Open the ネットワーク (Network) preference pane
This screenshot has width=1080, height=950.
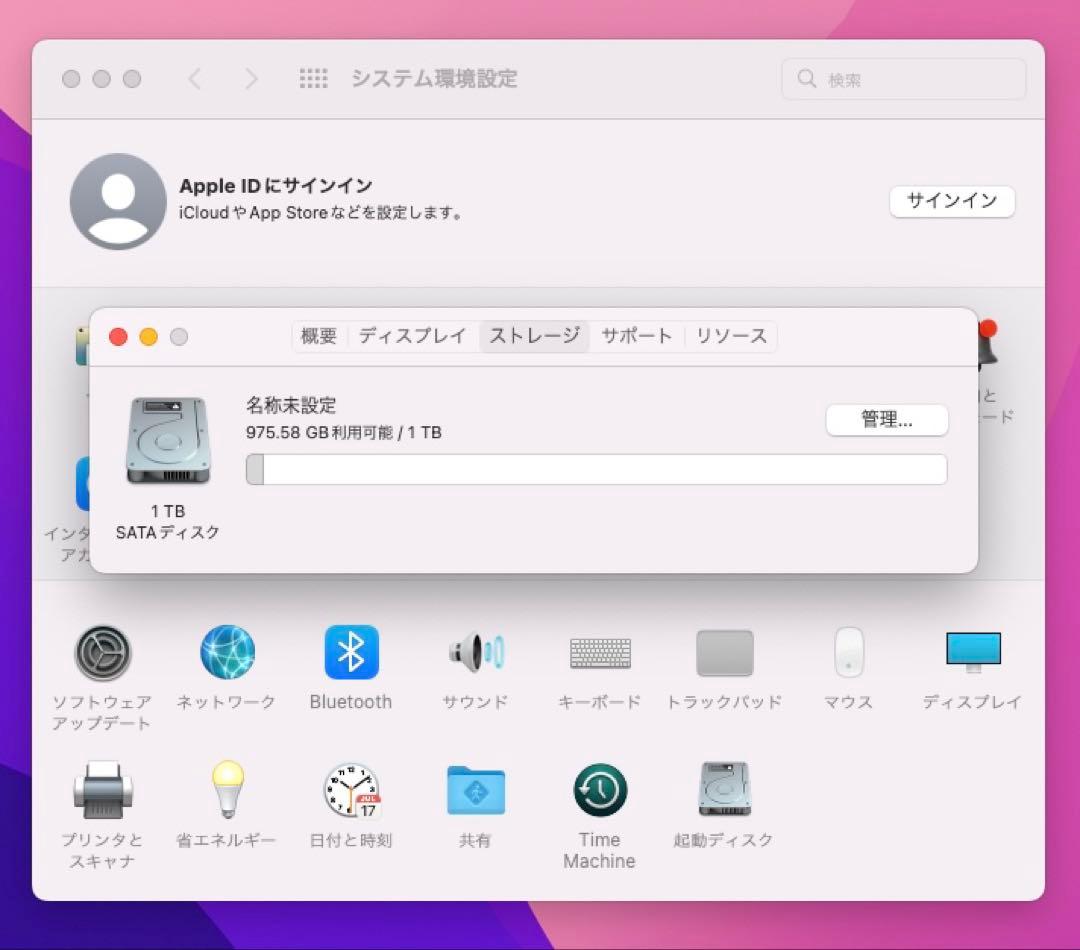(227, 652)
